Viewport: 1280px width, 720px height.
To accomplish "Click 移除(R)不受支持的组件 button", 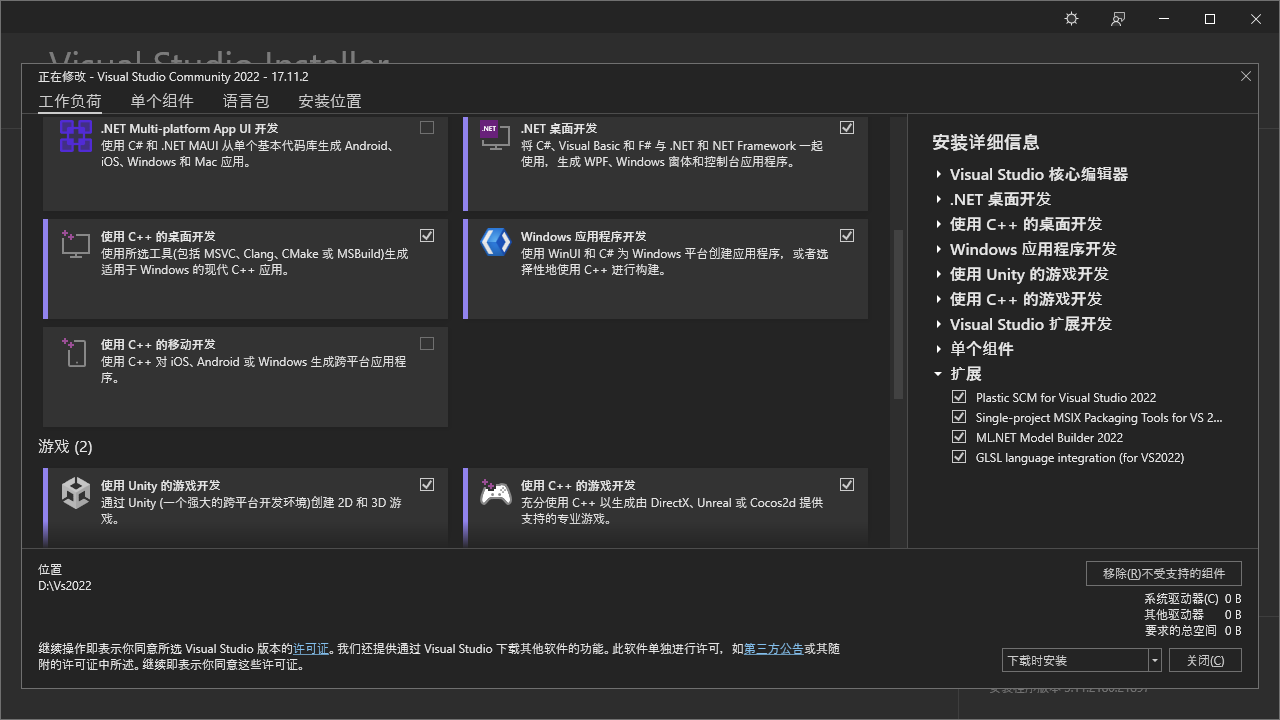I will [x=1164, y=573].
